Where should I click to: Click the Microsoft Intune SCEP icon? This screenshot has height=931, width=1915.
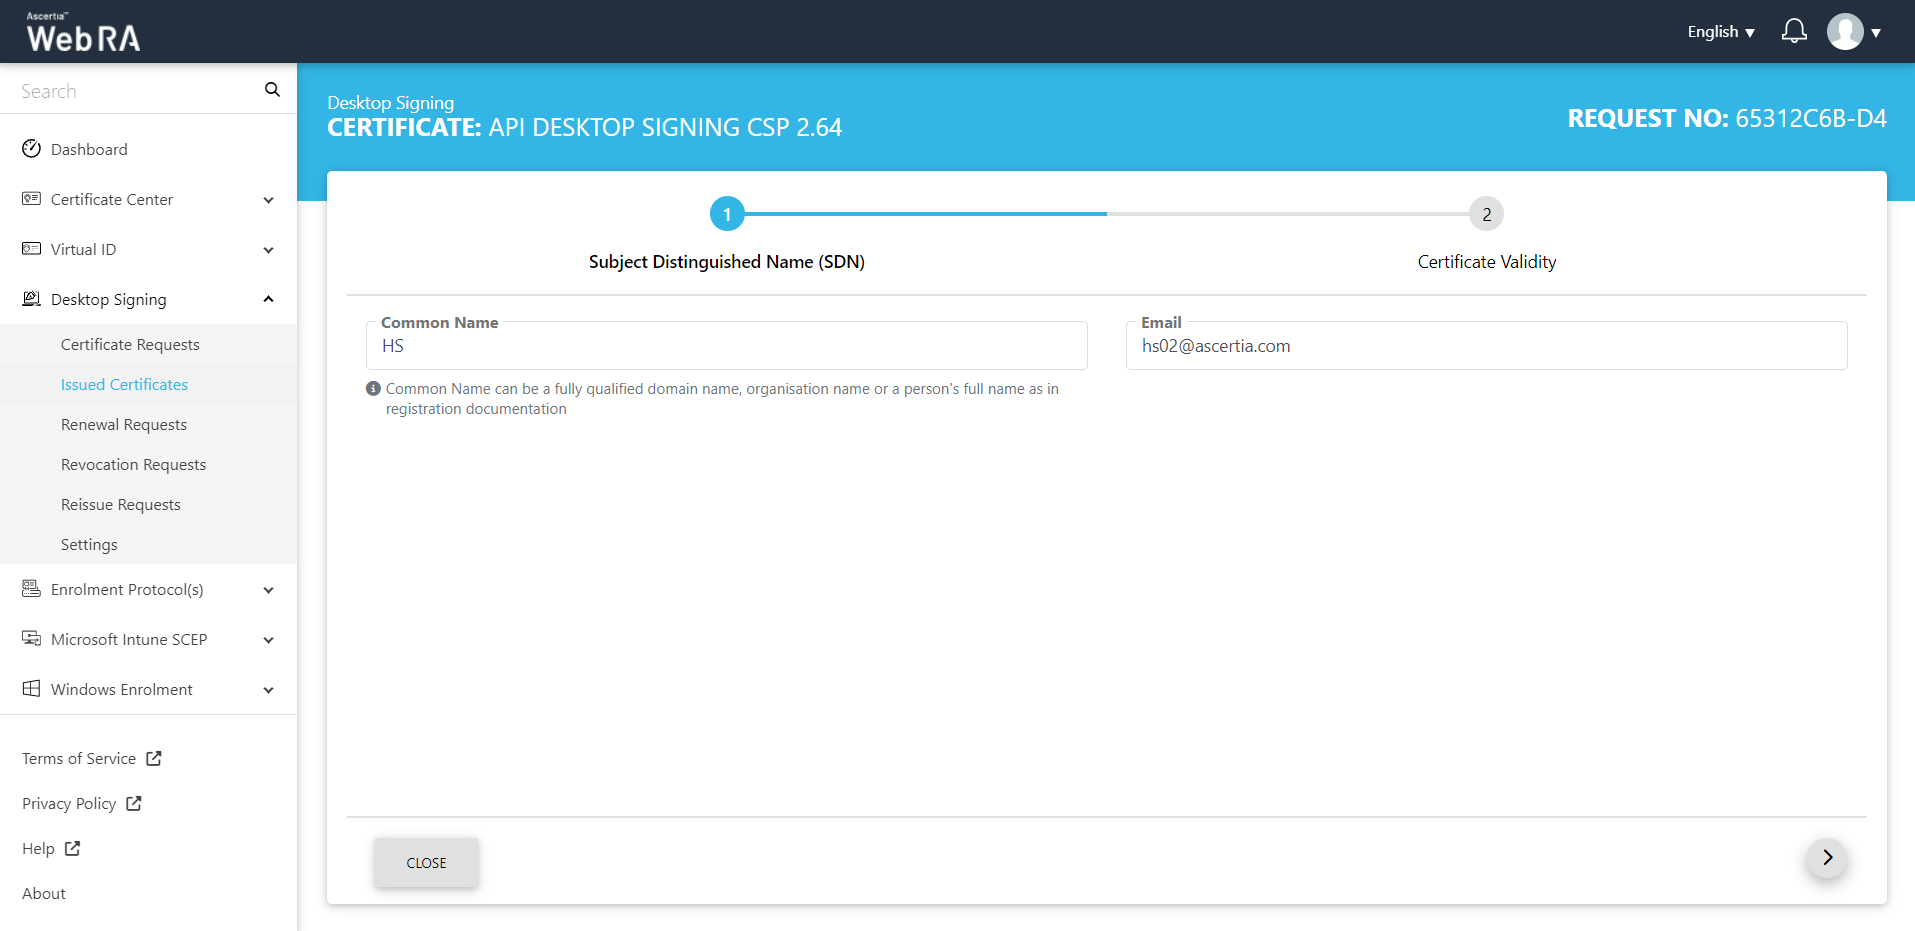(32, 639)
